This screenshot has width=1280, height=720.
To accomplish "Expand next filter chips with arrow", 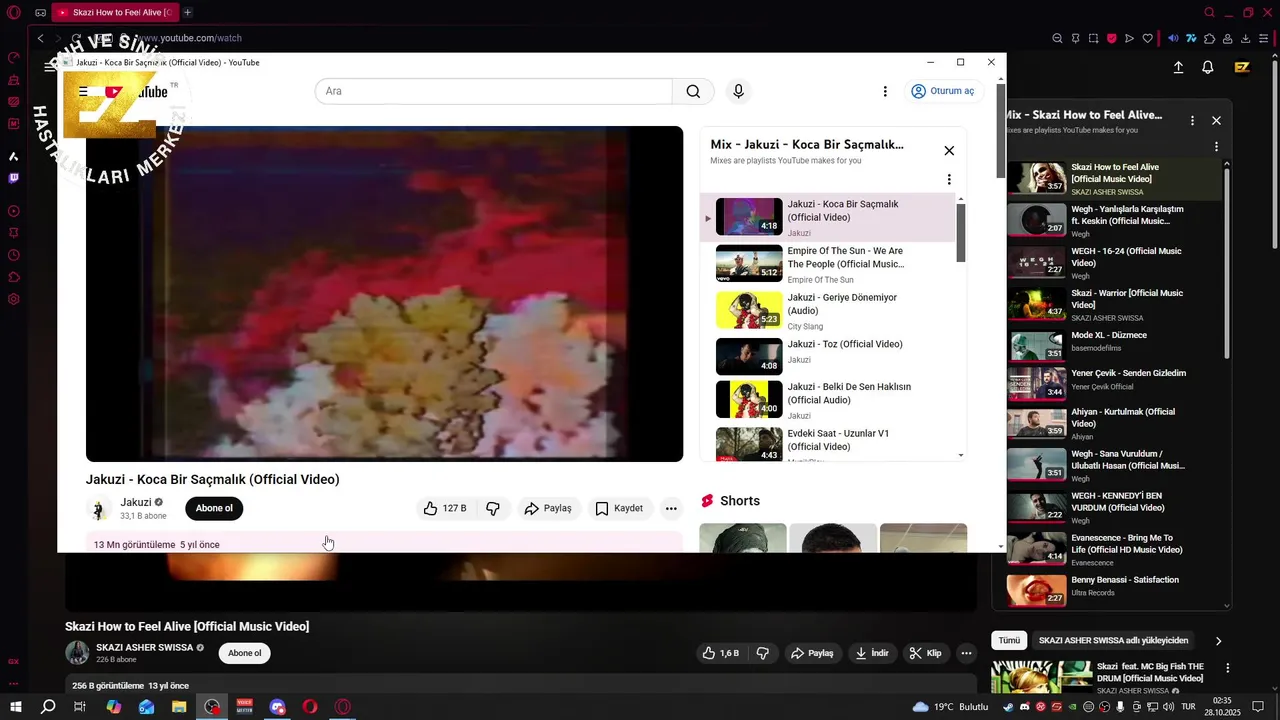I will tap(1218, 641).
